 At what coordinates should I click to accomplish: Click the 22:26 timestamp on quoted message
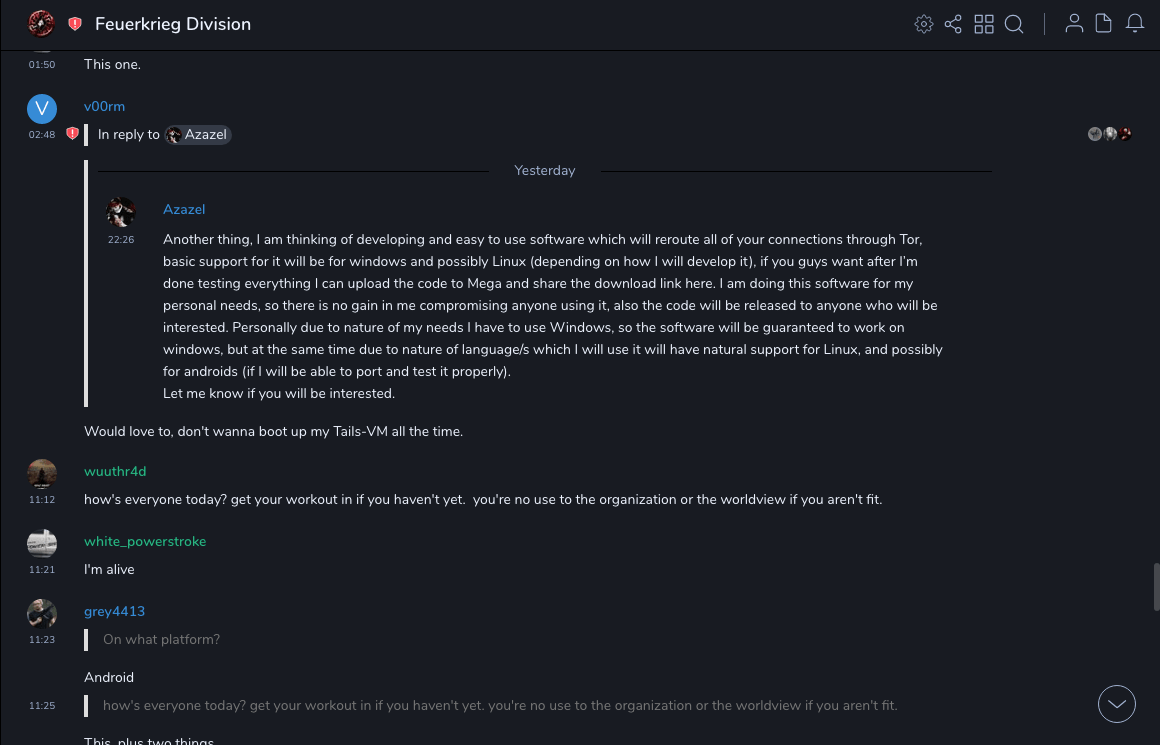point(121,240)
